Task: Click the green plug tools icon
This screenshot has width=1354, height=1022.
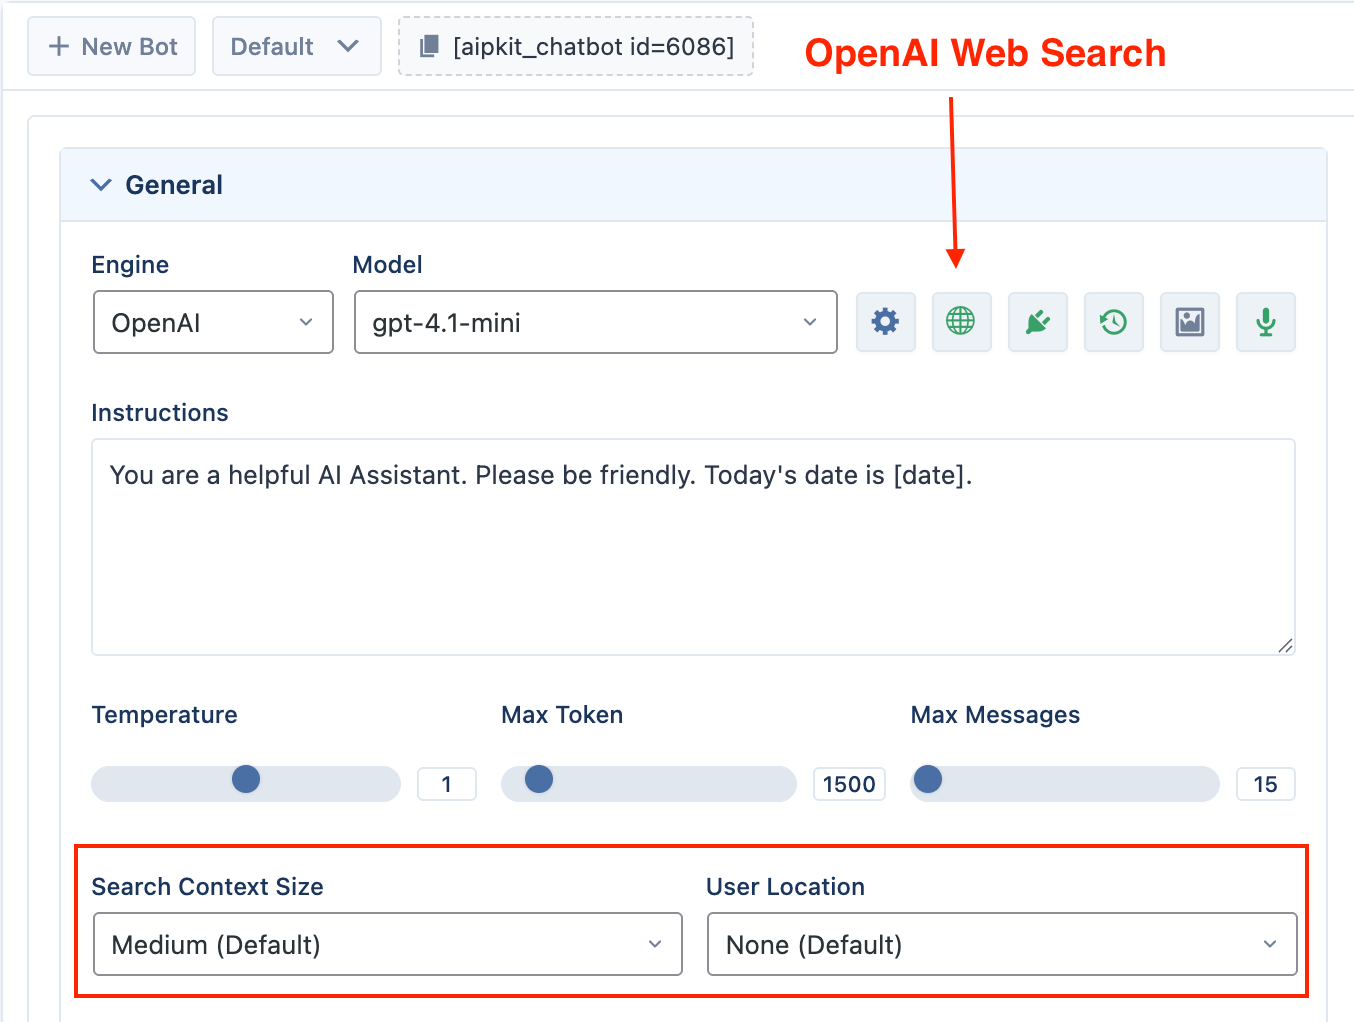Action: point(1038,322)
